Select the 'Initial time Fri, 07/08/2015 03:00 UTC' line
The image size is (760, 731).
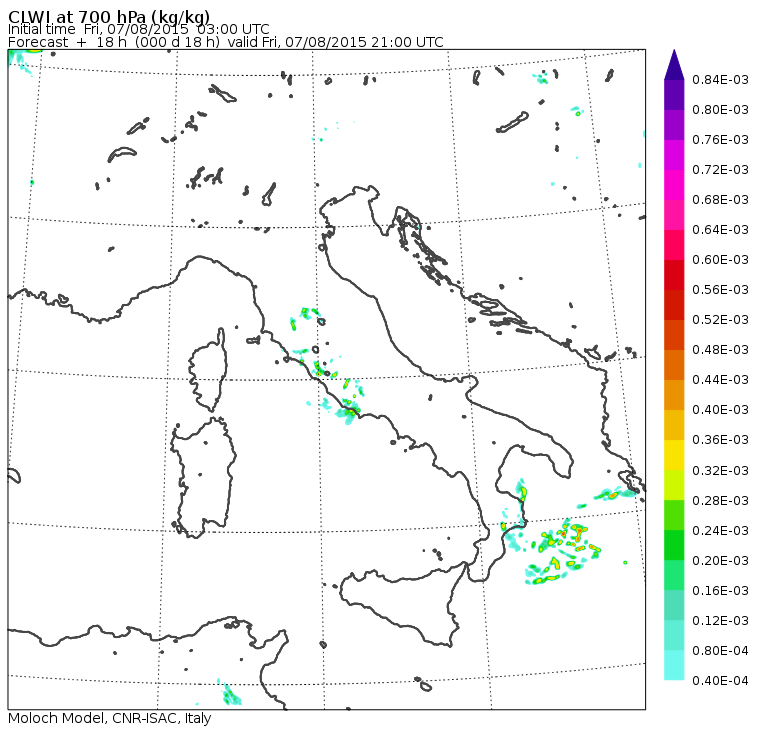(x=139, y=29)
